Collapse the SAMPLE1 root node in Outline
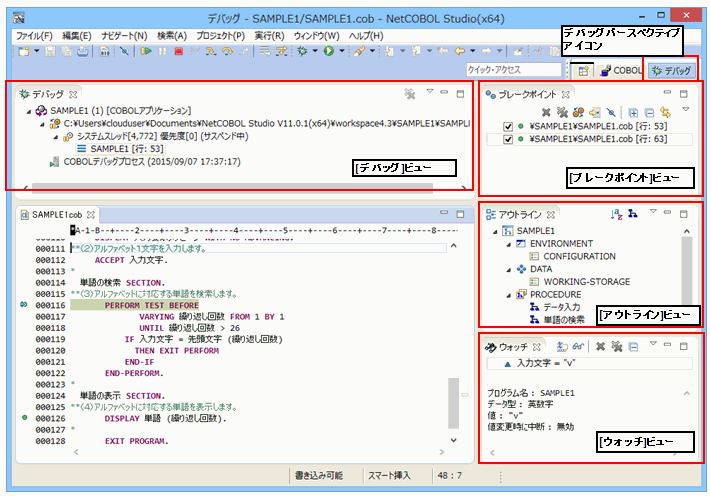Viewport: 710px width, 496px height. click(495, 231)
